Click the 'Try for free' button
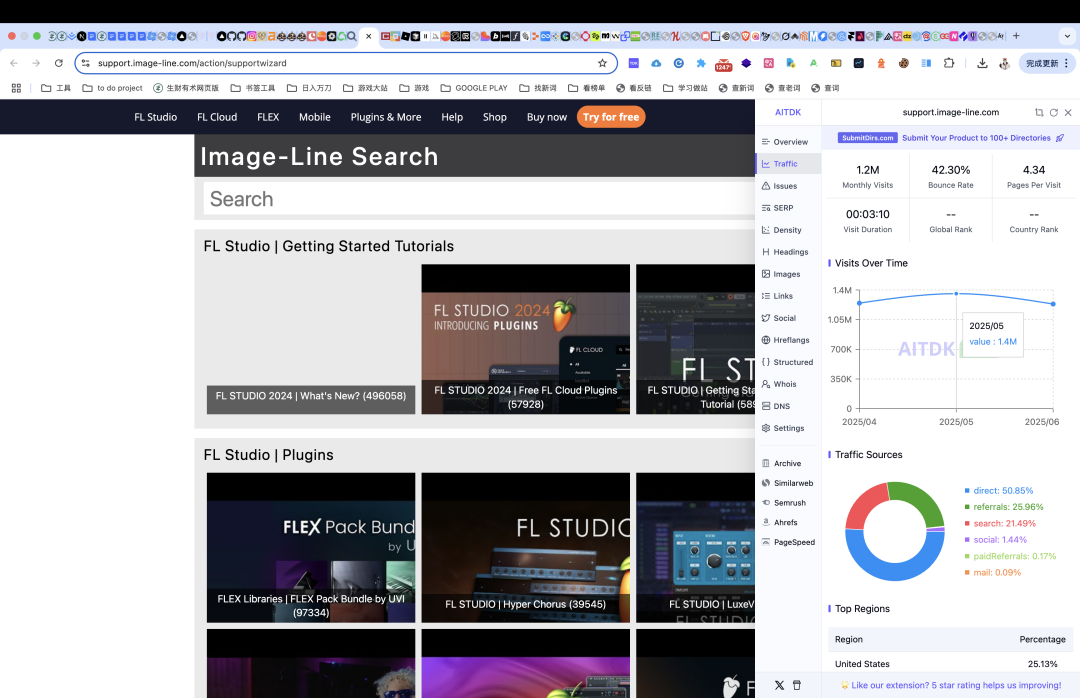 click(611, 117)
